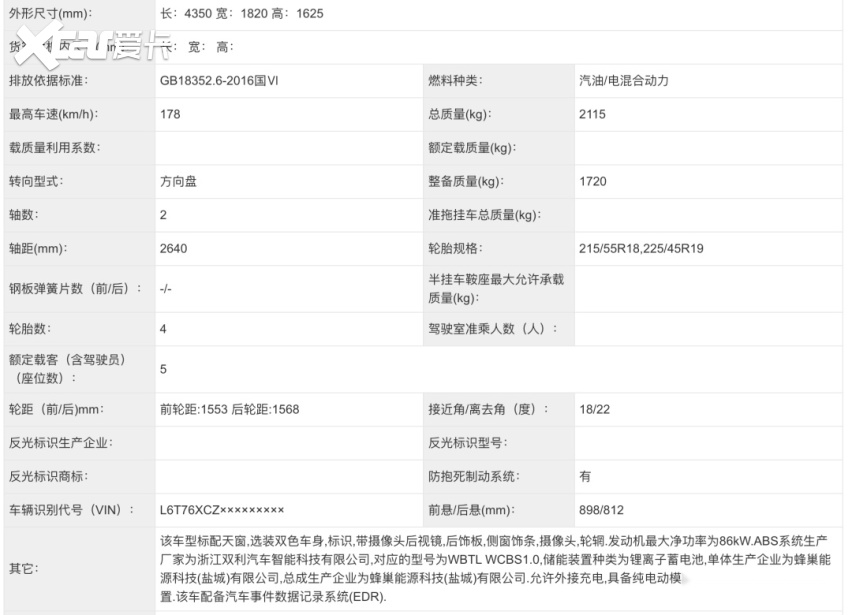Click the 排放依据标准 label

(48, 81)
